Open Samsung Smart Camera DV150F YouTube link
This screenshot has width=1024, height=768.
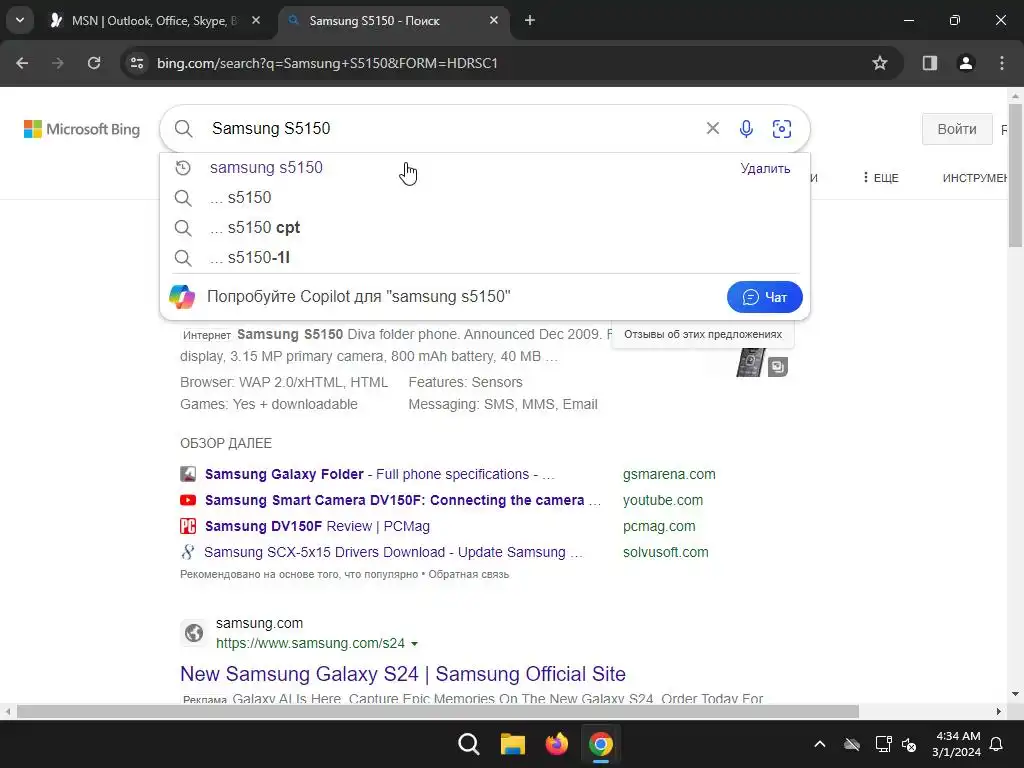coord(402,500)
